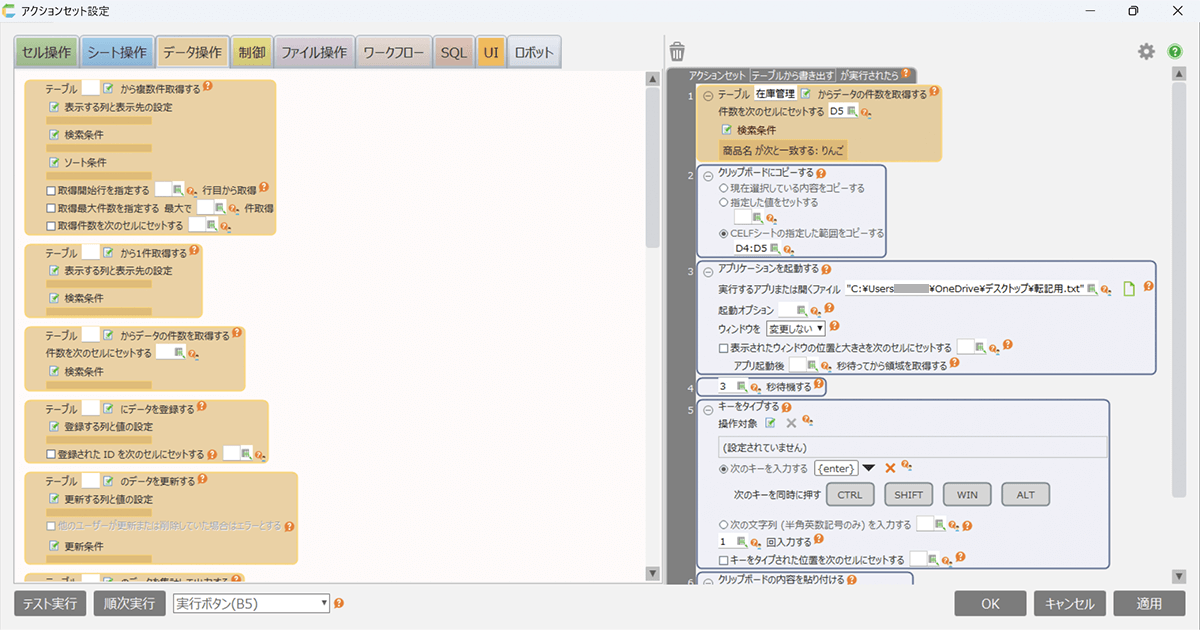Screen dimensions: 1200x630
Task: Enable 取得最大件数を指定する checkbox
Action: (x=52, y=208)
